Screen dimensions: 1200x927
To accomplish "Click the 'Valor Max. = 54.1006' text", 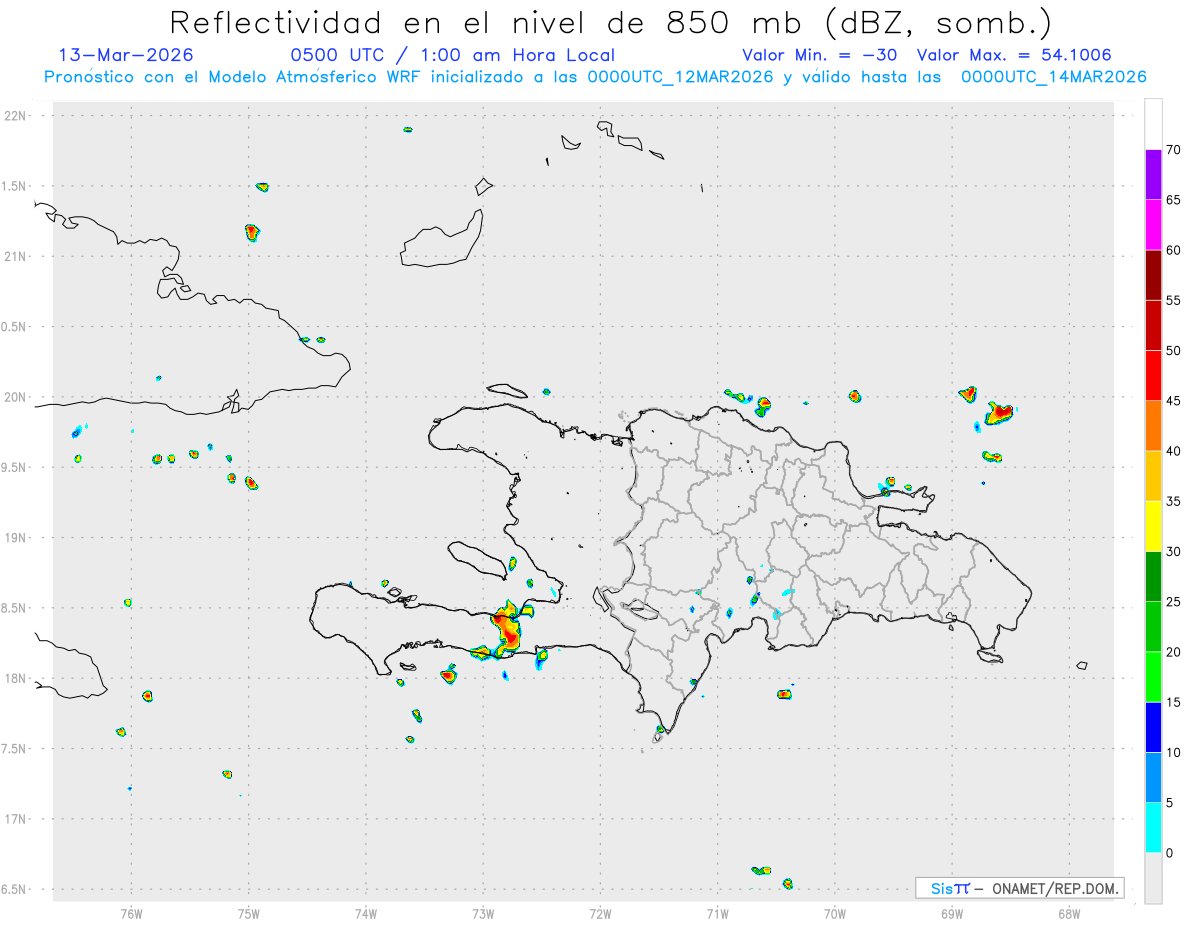I will pos(1014,55).
